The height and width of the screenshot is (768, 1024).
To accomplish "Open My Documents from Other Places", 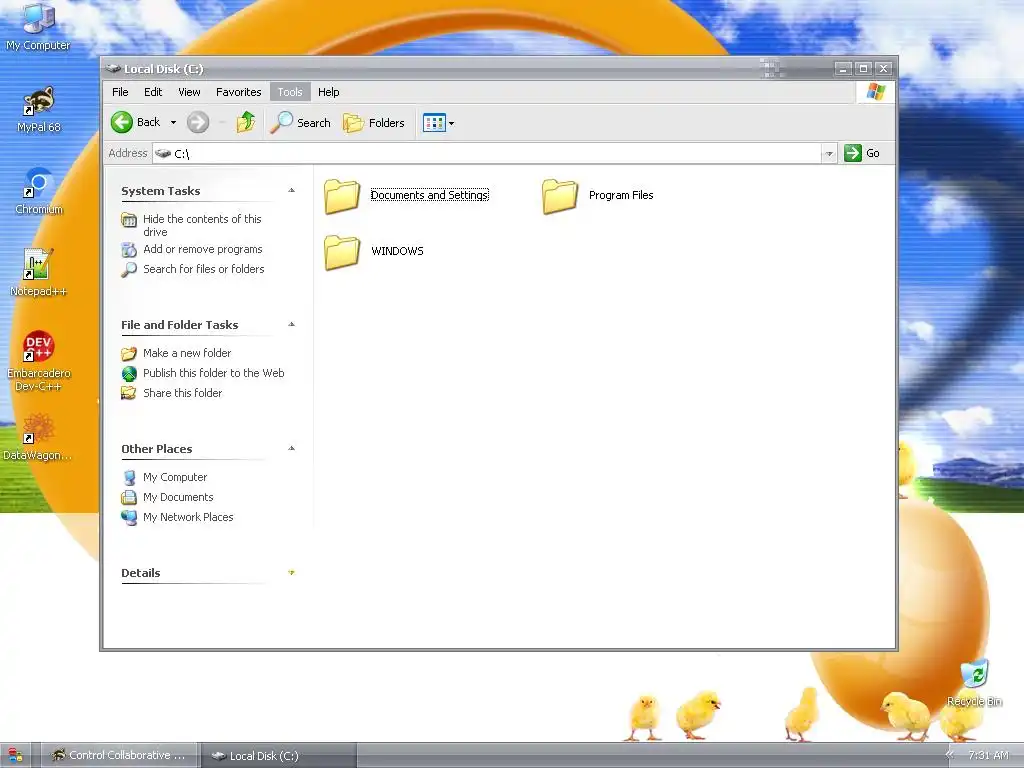I will click(178, 497).
